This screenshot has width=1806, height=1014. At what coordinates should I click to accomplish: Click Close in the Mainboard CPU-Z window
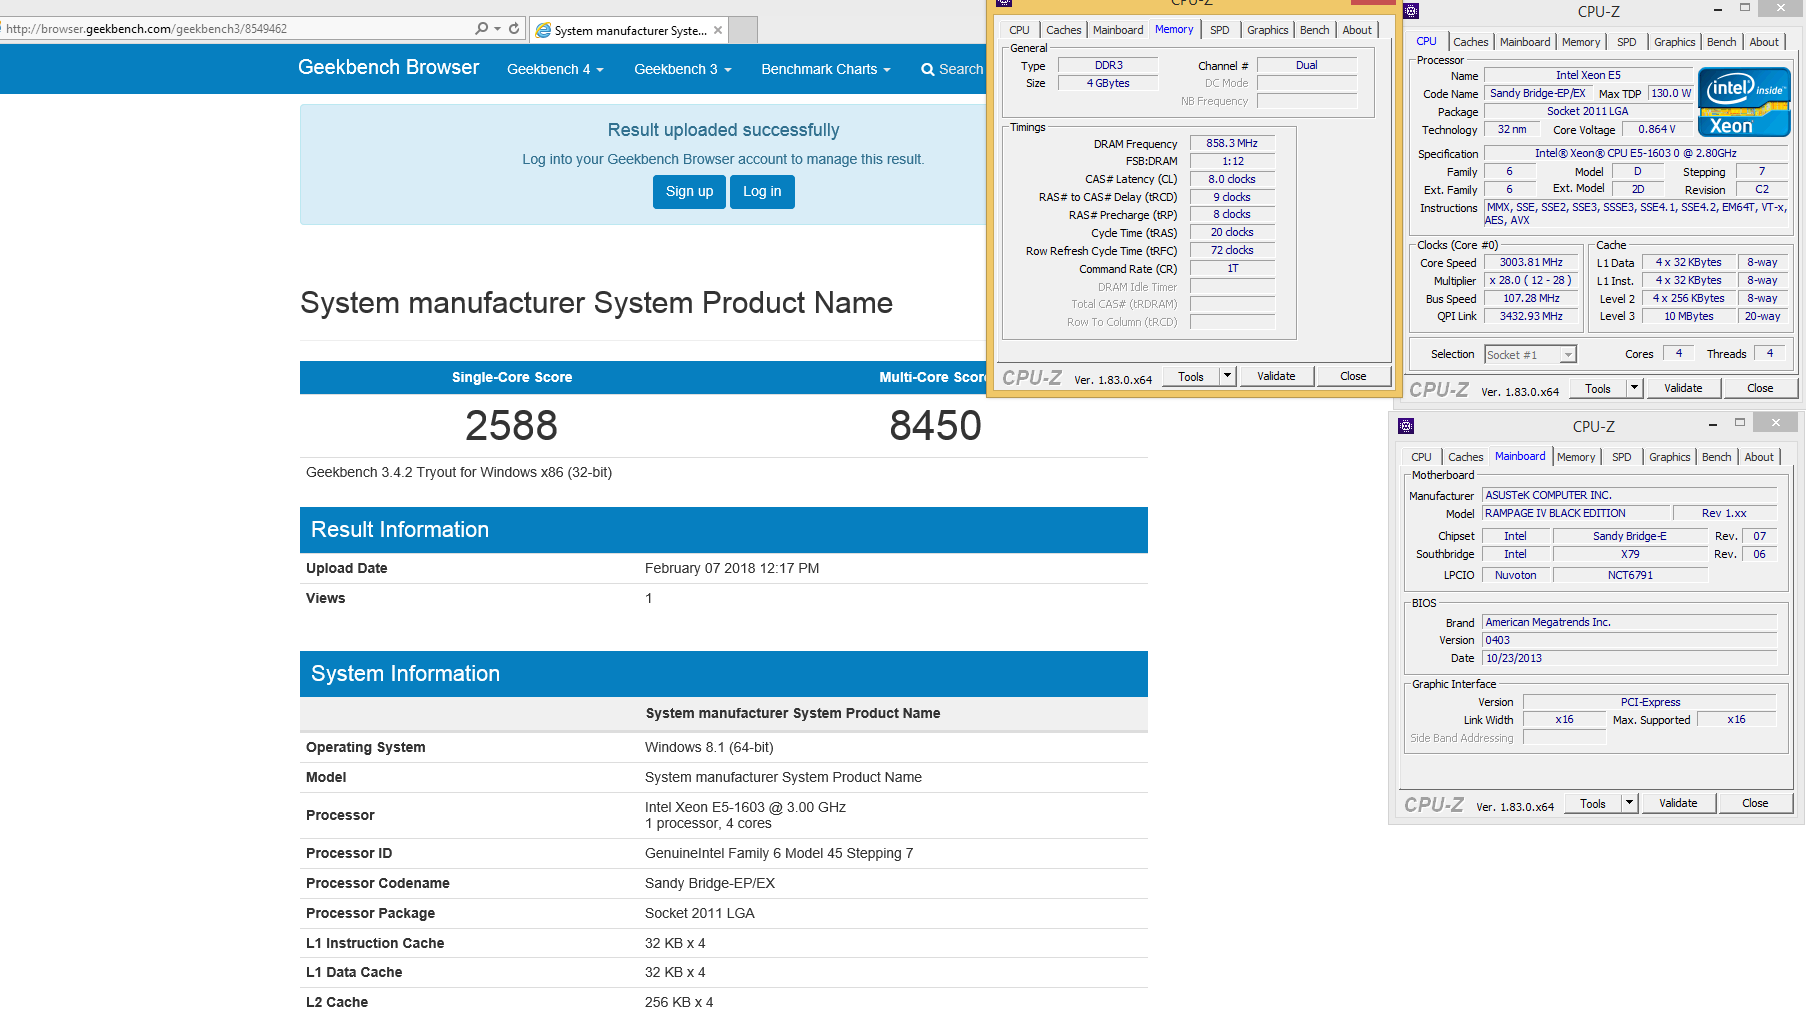(1755, 803)
